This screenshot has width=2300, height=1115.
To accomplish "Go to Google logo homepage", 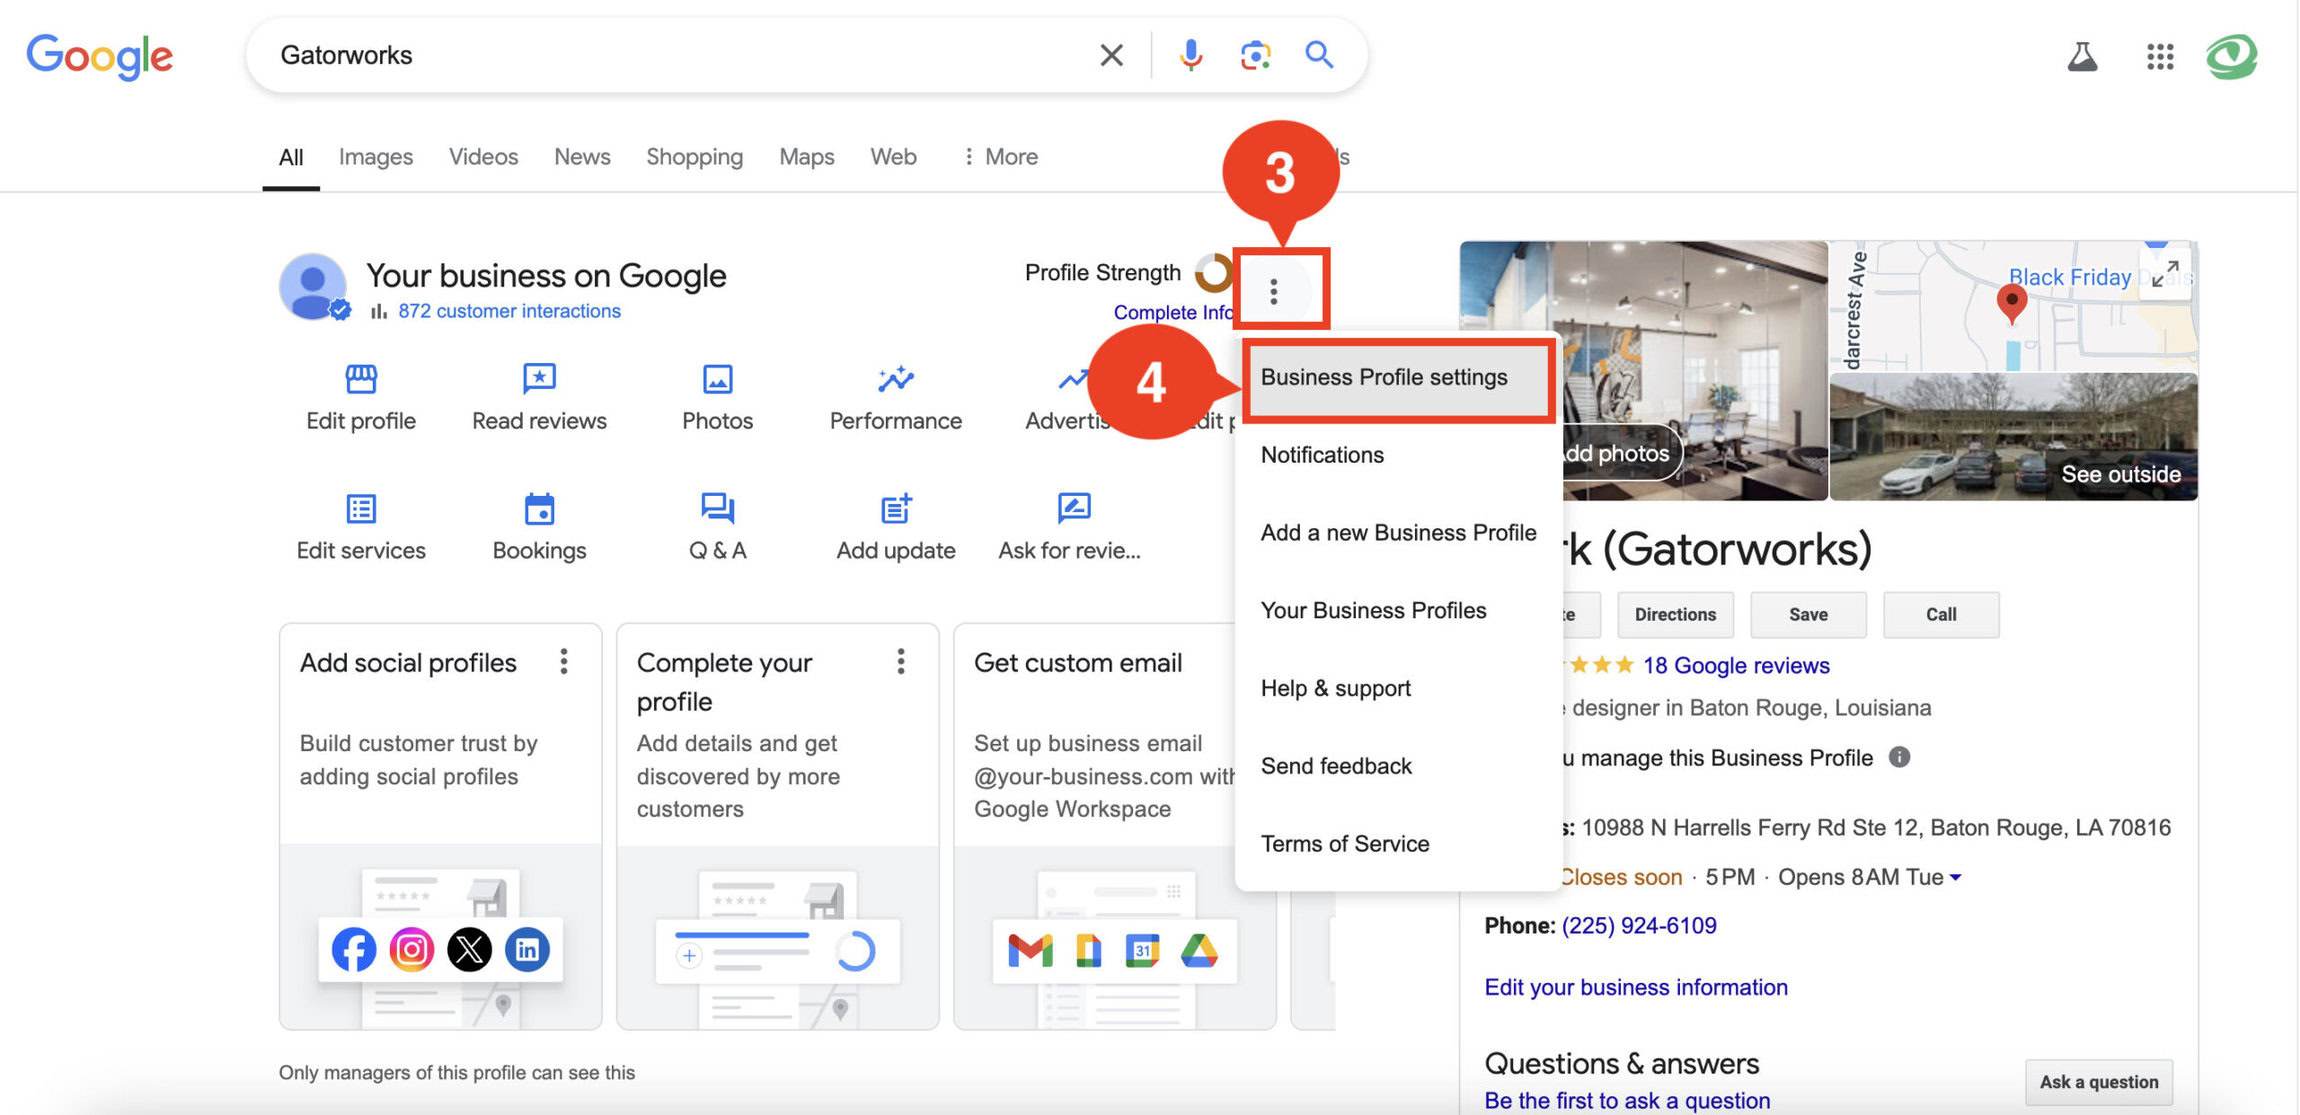I will pyautogui.click(x=99, y=56).
